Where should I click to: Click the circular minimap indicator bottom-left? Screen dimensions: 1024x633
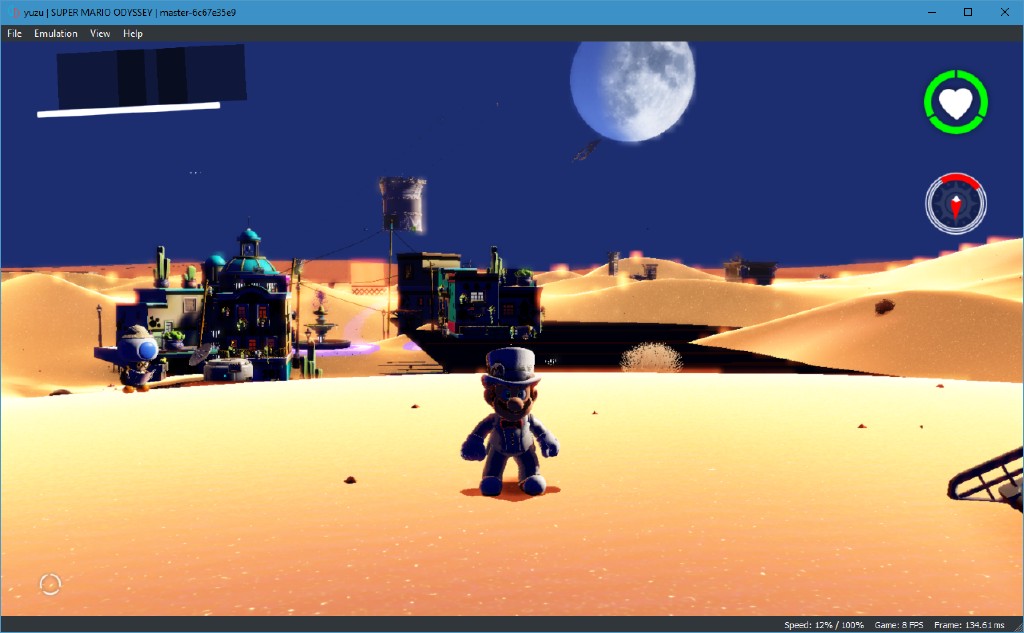[x=49, y=583]
